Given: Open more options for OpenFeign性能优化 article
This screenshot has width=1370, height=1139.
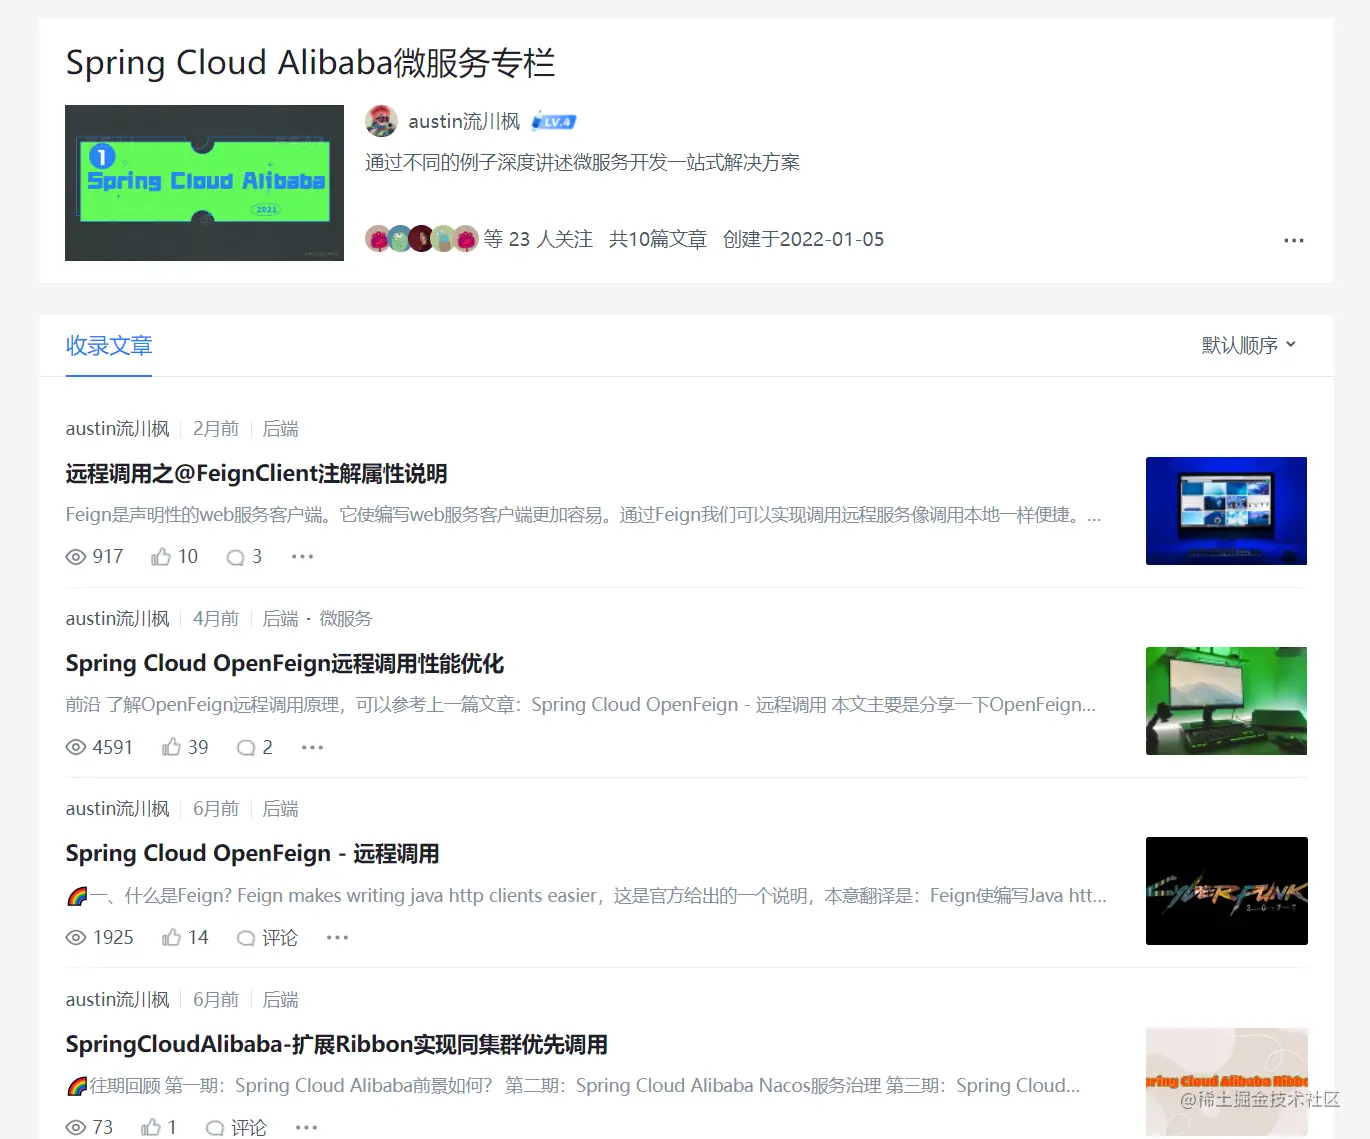Looking at the screenshot, I should coord(313,747).
